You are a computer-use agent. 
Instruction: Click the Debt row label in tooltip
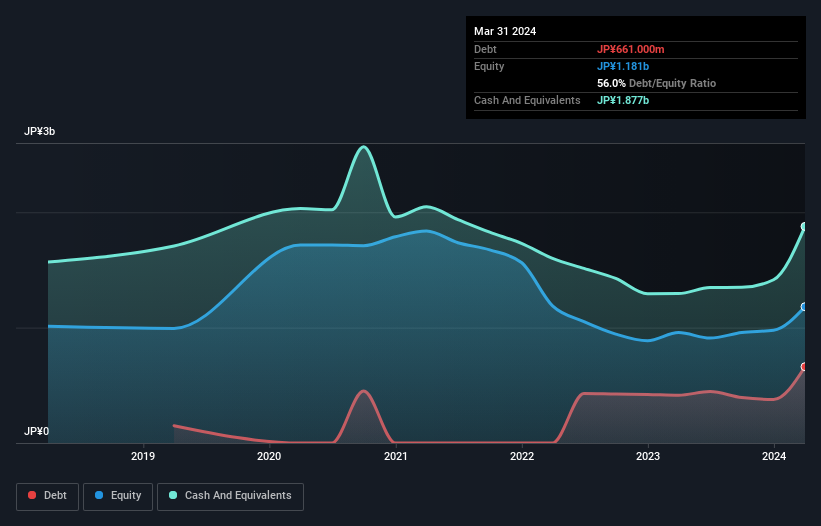pos(485,49)
